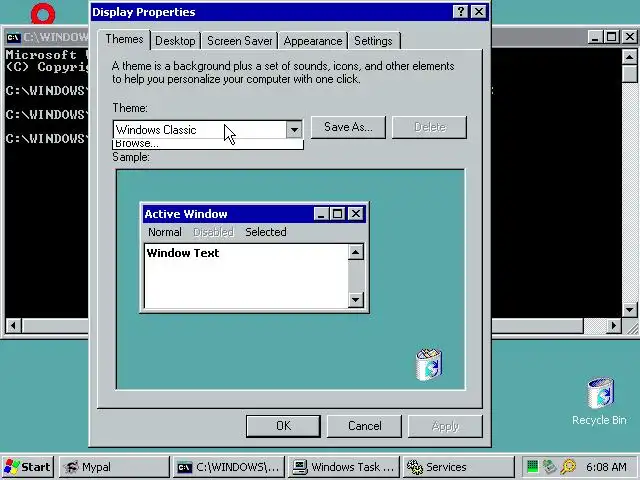Switch to Windows Task Manager taskbar button
This screenshot has height=480, width=640.
coord(344,467)
